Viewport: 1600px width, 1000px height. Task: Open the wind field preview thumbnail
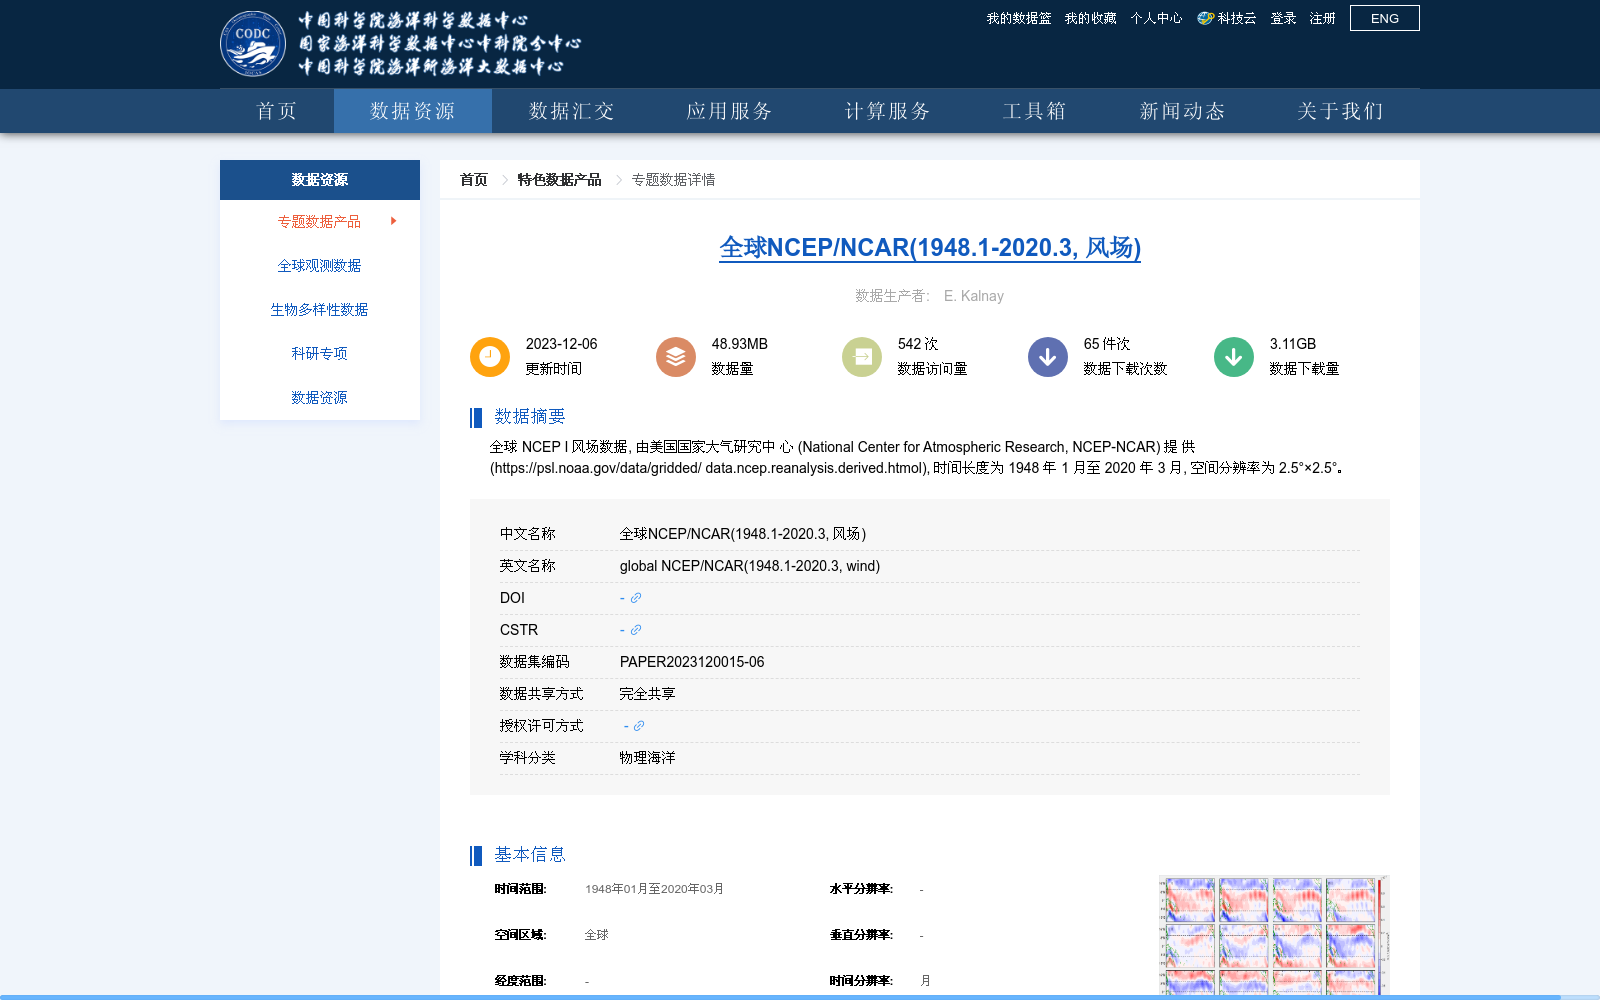click(1274, 936)
